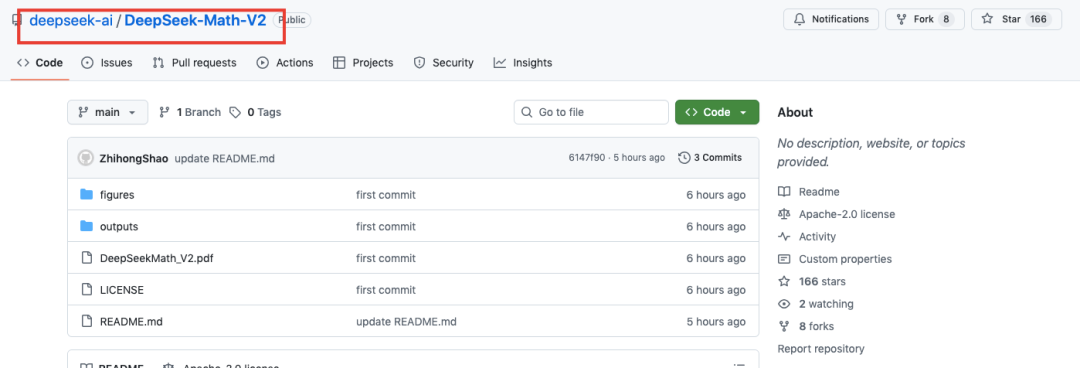Open the Actions tab

[x=284, y=63]
